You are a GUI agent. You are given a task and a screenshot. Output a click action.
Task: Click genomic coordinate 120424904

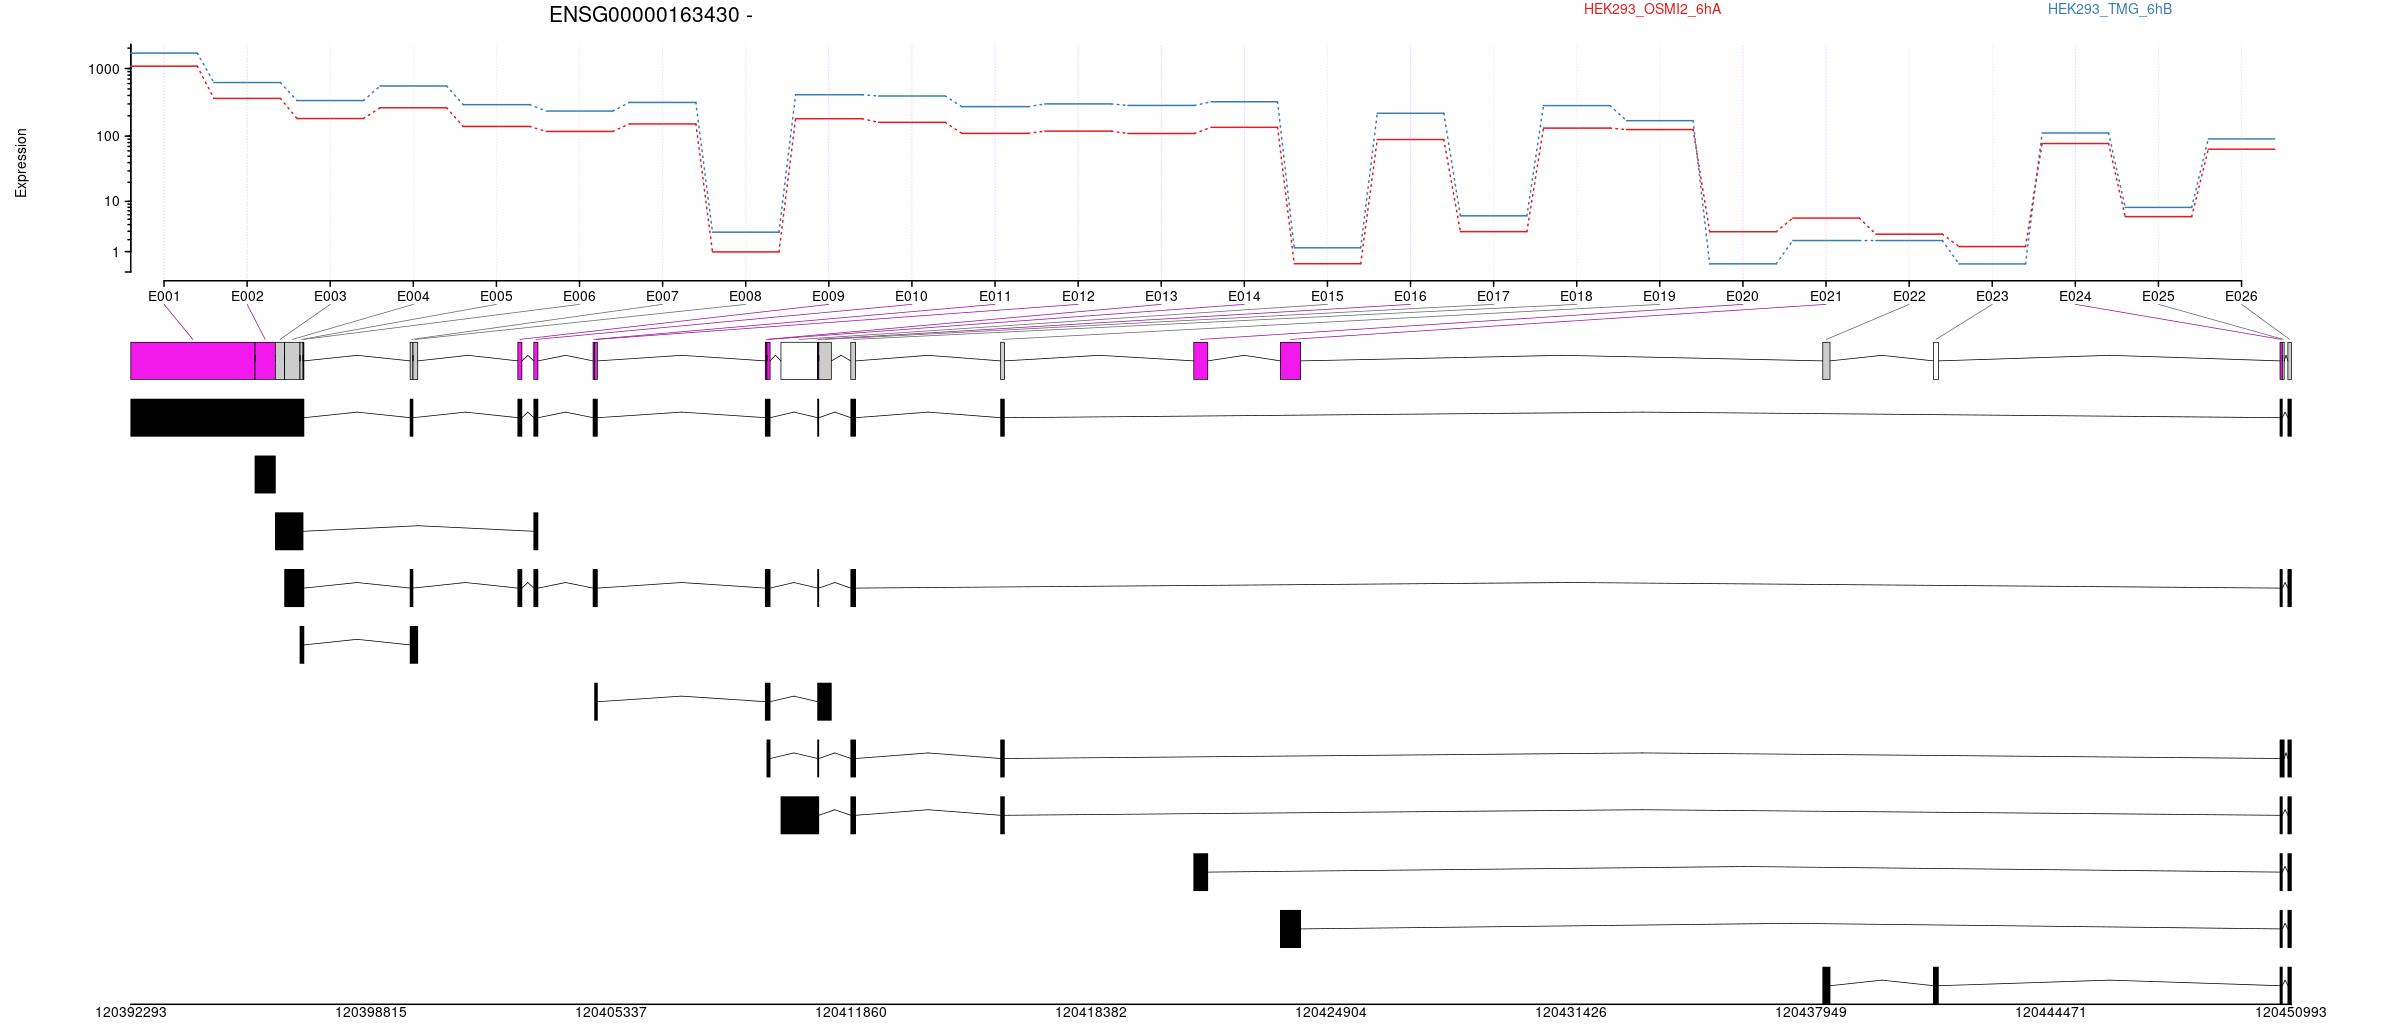[x=1331, y=1012]
